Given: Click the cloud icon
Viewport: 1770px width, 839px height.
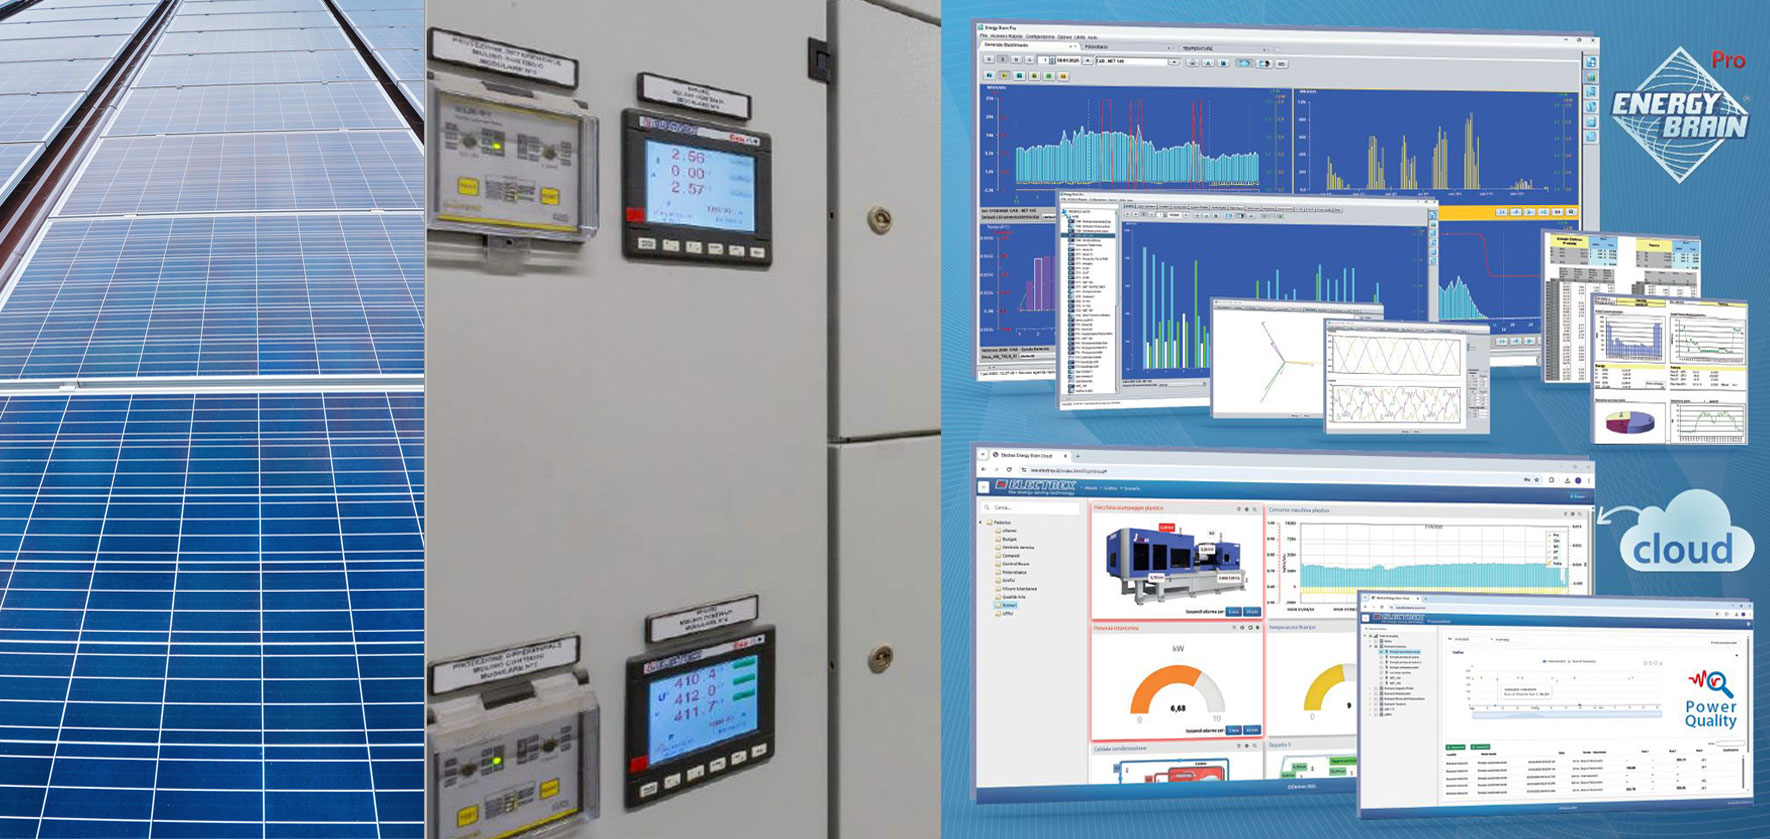Looking at the screenshot, I should [x=1684, y=534].
